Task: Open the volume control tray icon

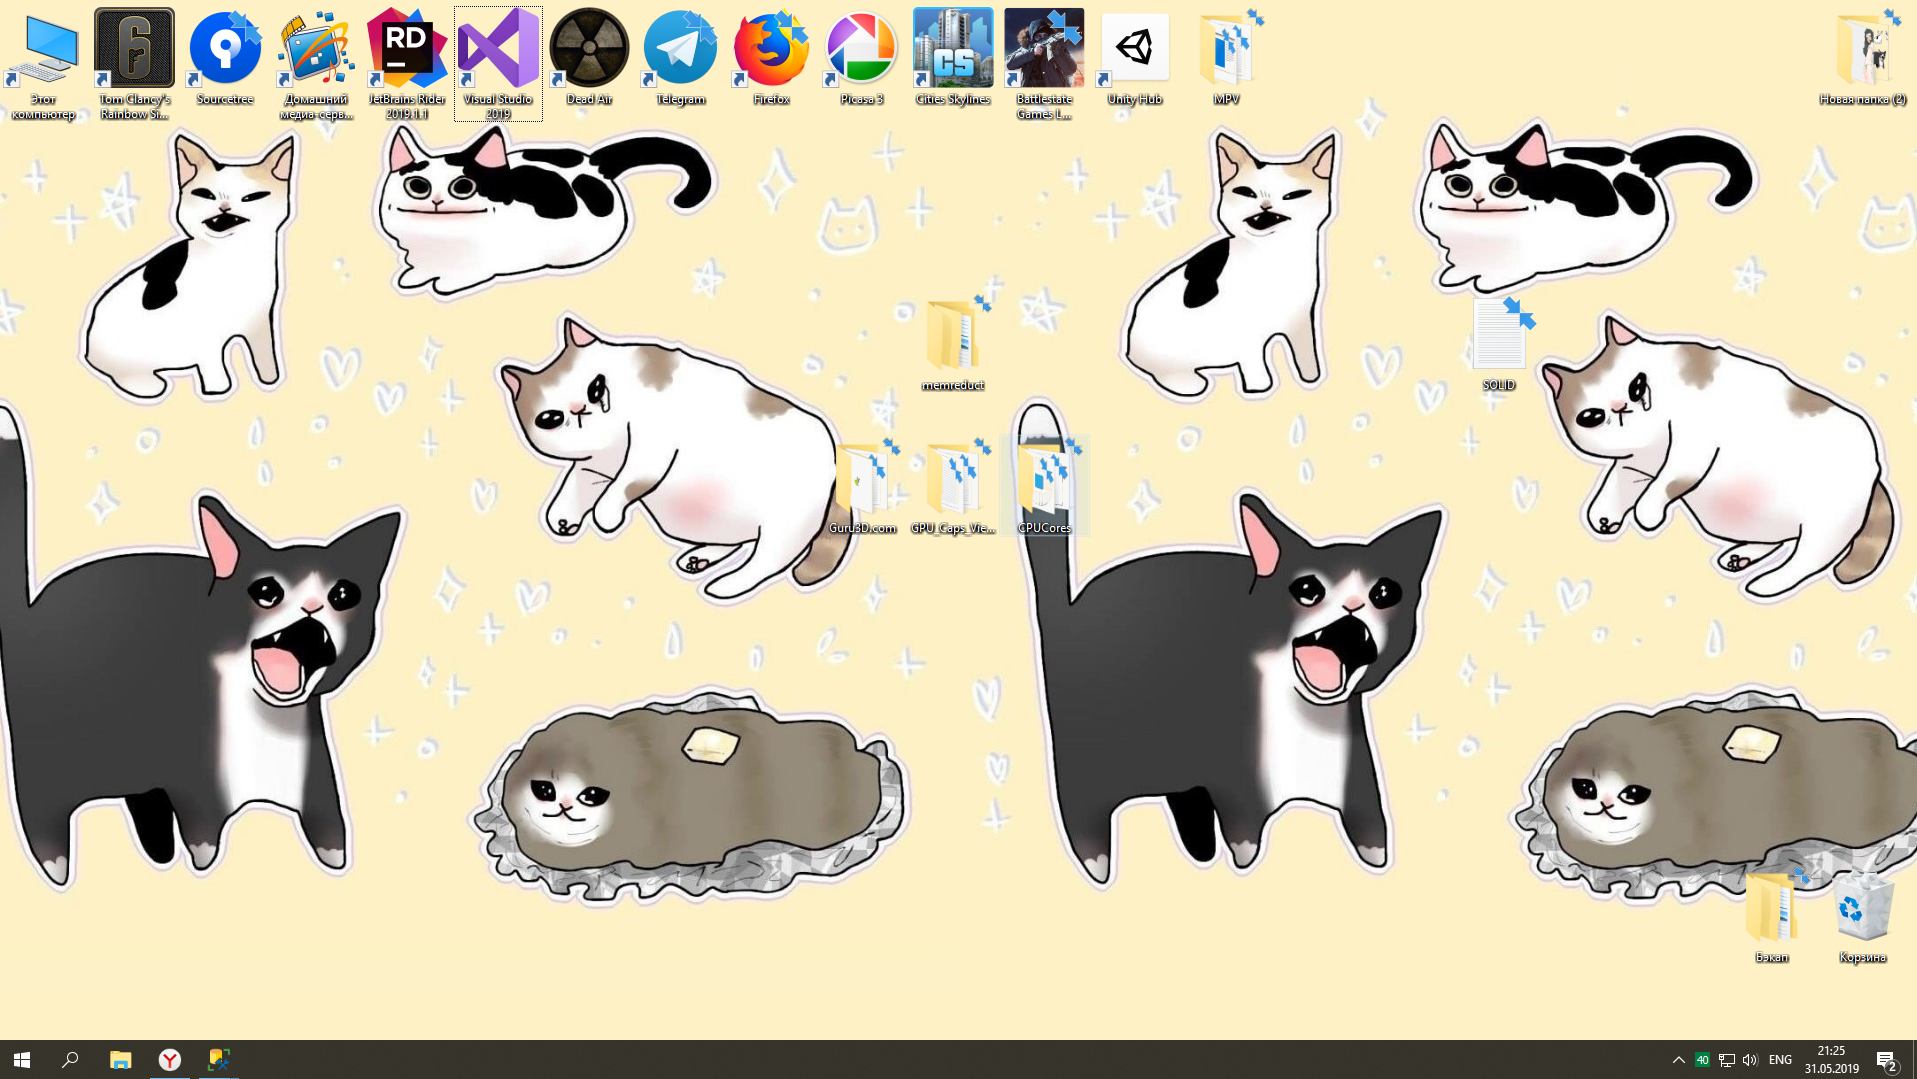Action: [1750, 1059]
